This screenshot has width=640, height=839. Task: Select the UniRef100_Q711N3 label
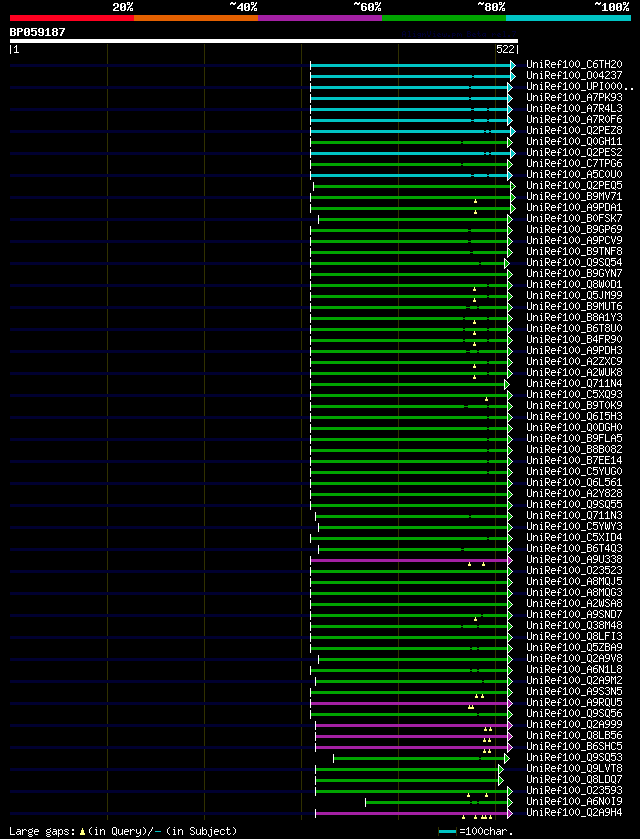(x=574, y=515)
